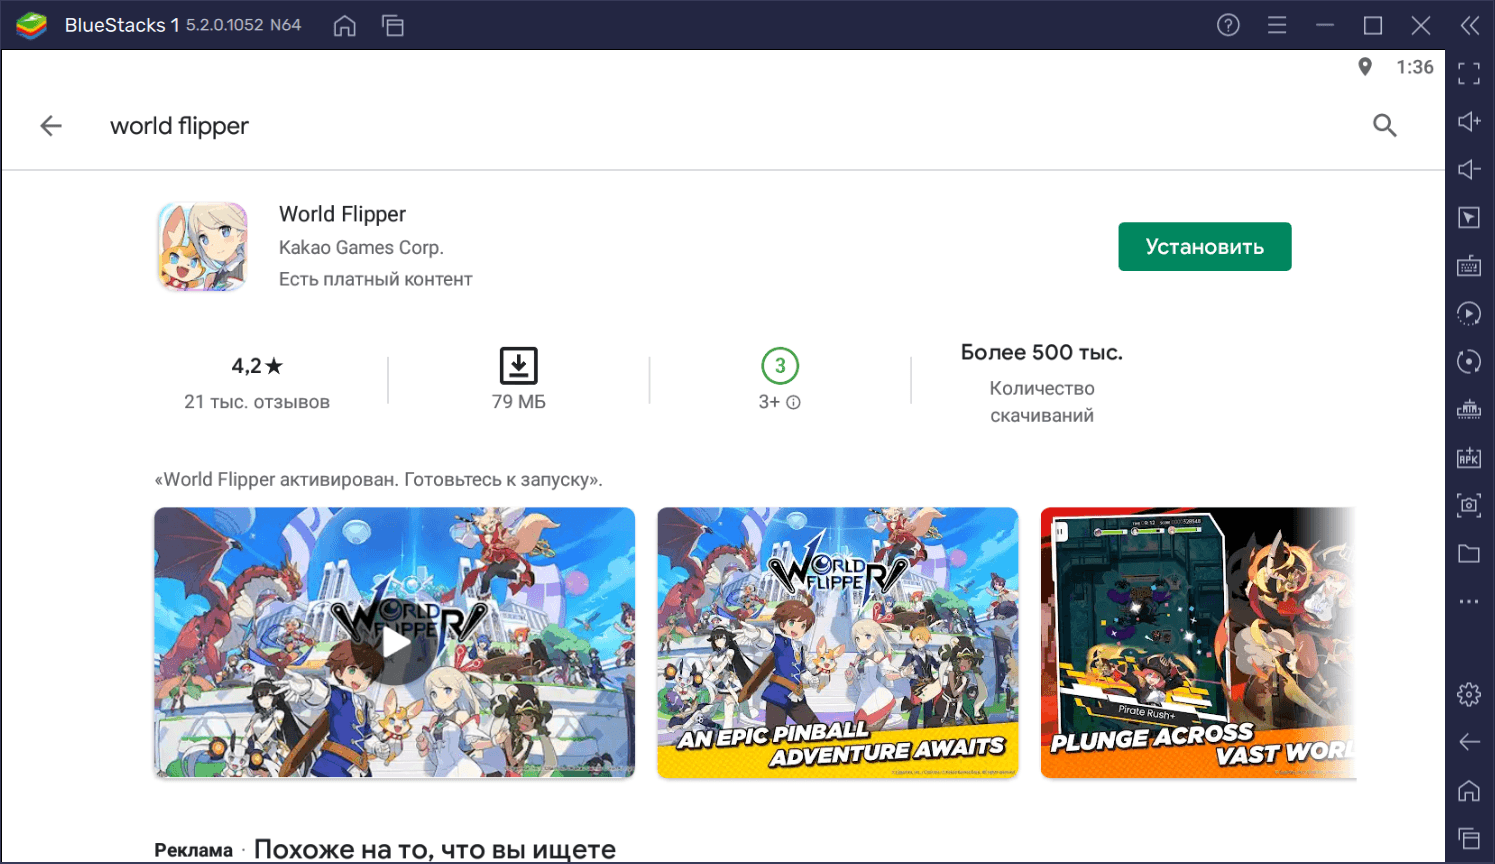Go back using the Play Store back arrow
This screenshot has width=1495, height=864.
click(x=51, y=125)
